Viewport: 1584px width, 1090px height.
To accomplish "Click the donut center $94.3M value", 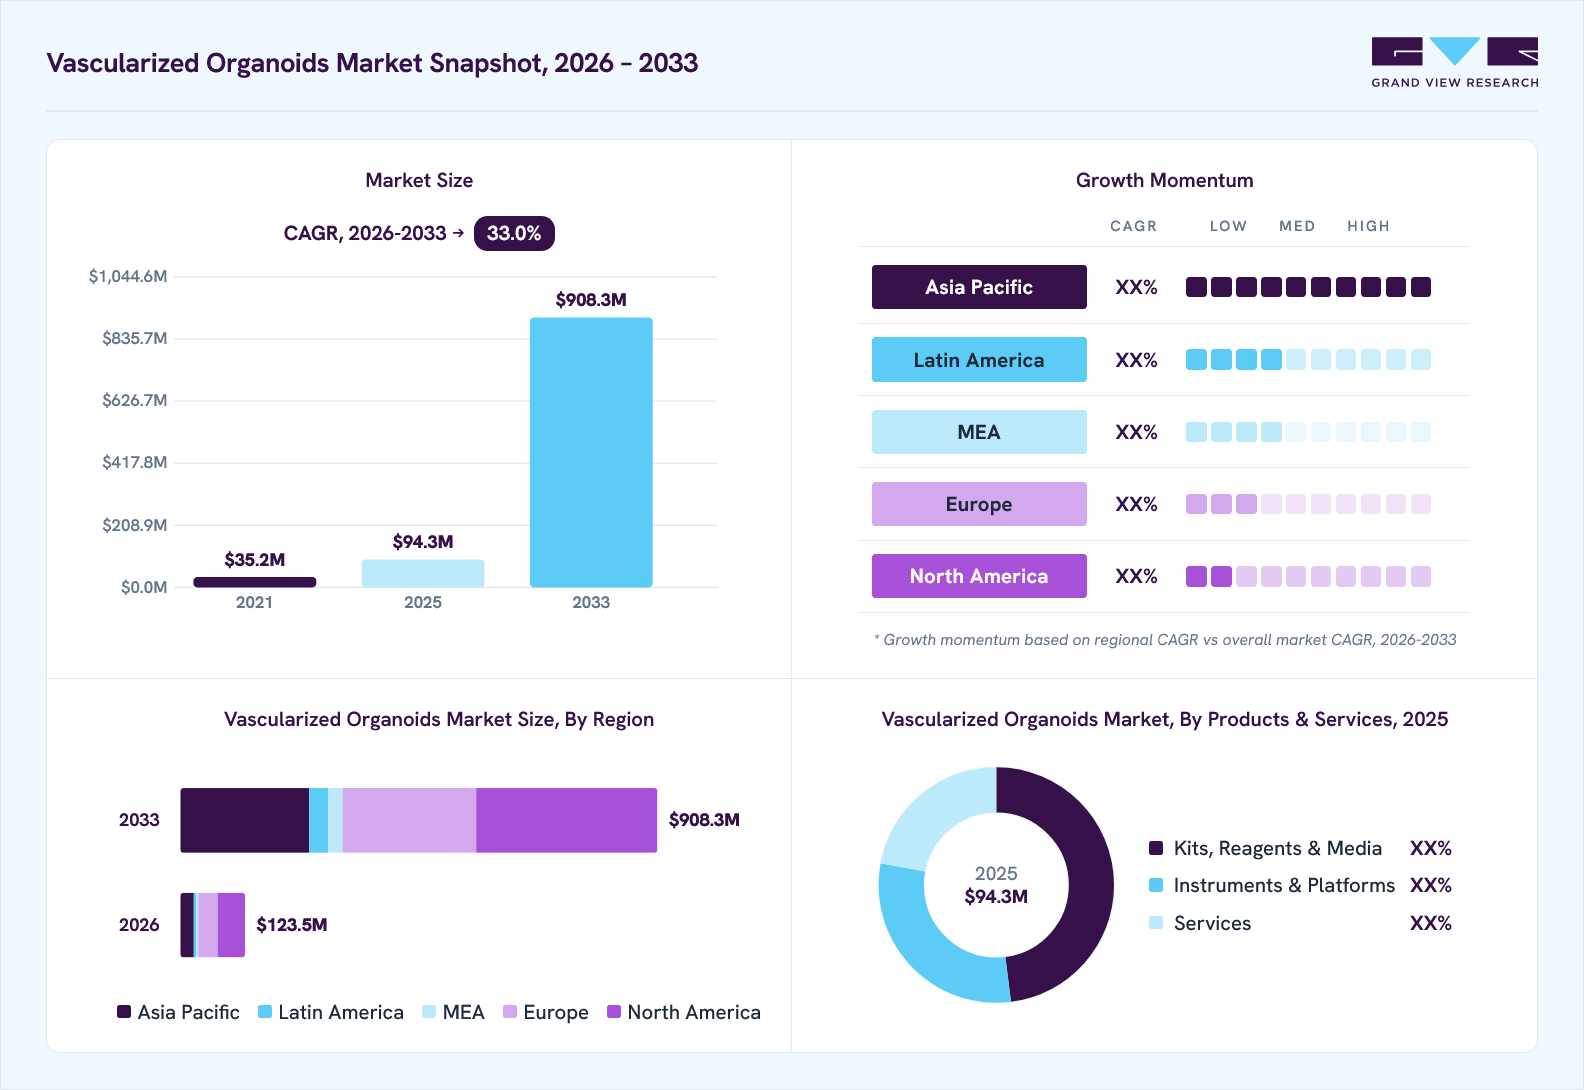I will (x=996, y=897).
